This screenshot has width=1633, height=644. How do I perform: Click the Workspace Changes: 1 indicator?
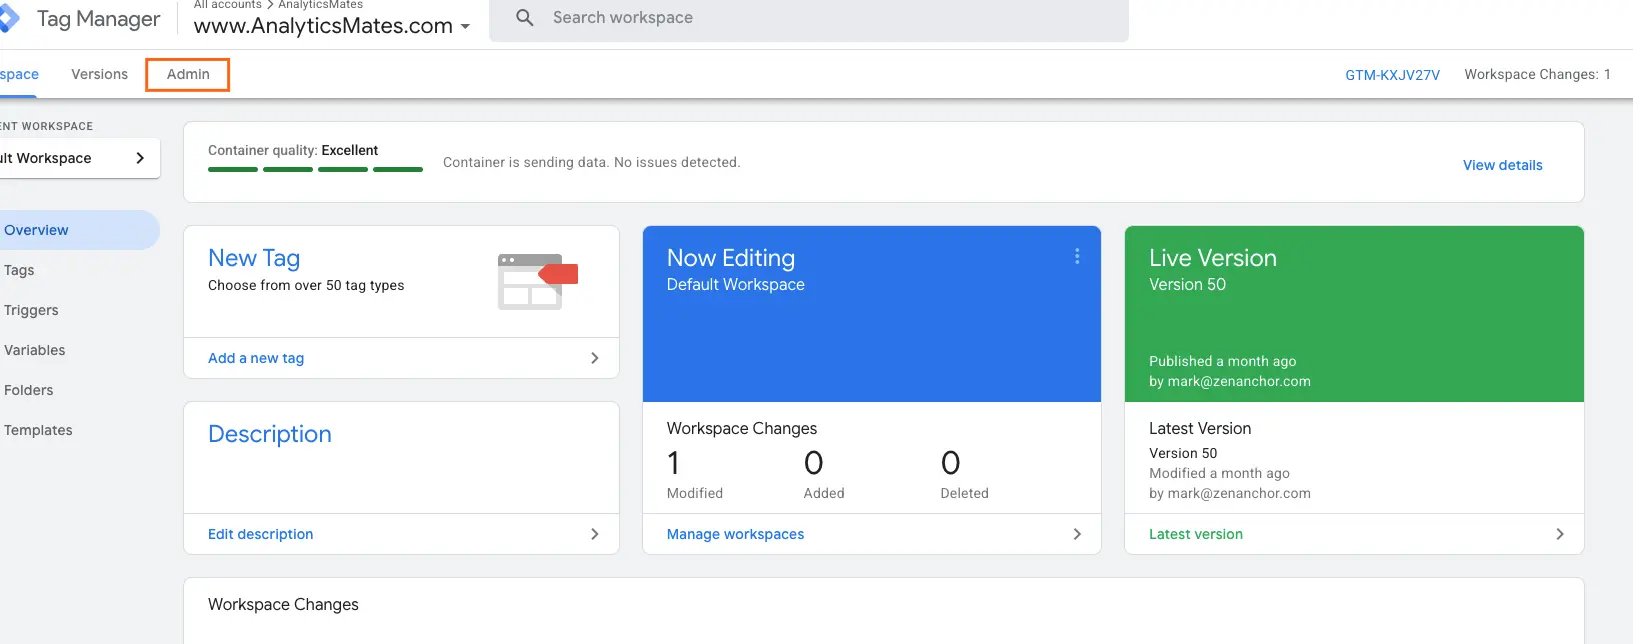point(1537,74)
